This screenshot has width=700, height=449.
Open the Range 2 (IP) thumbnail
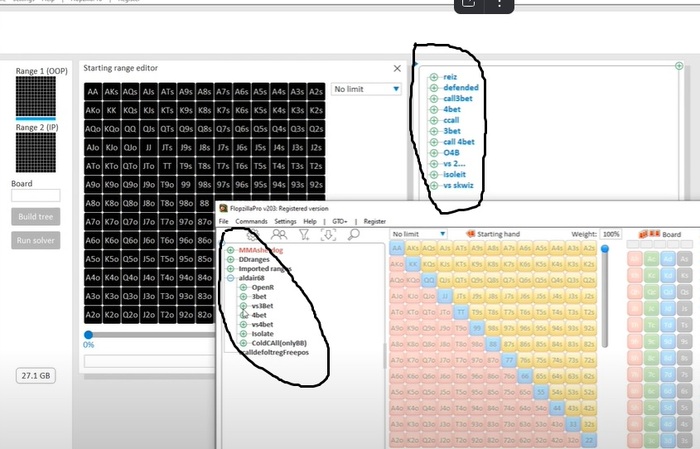point(36,153)
